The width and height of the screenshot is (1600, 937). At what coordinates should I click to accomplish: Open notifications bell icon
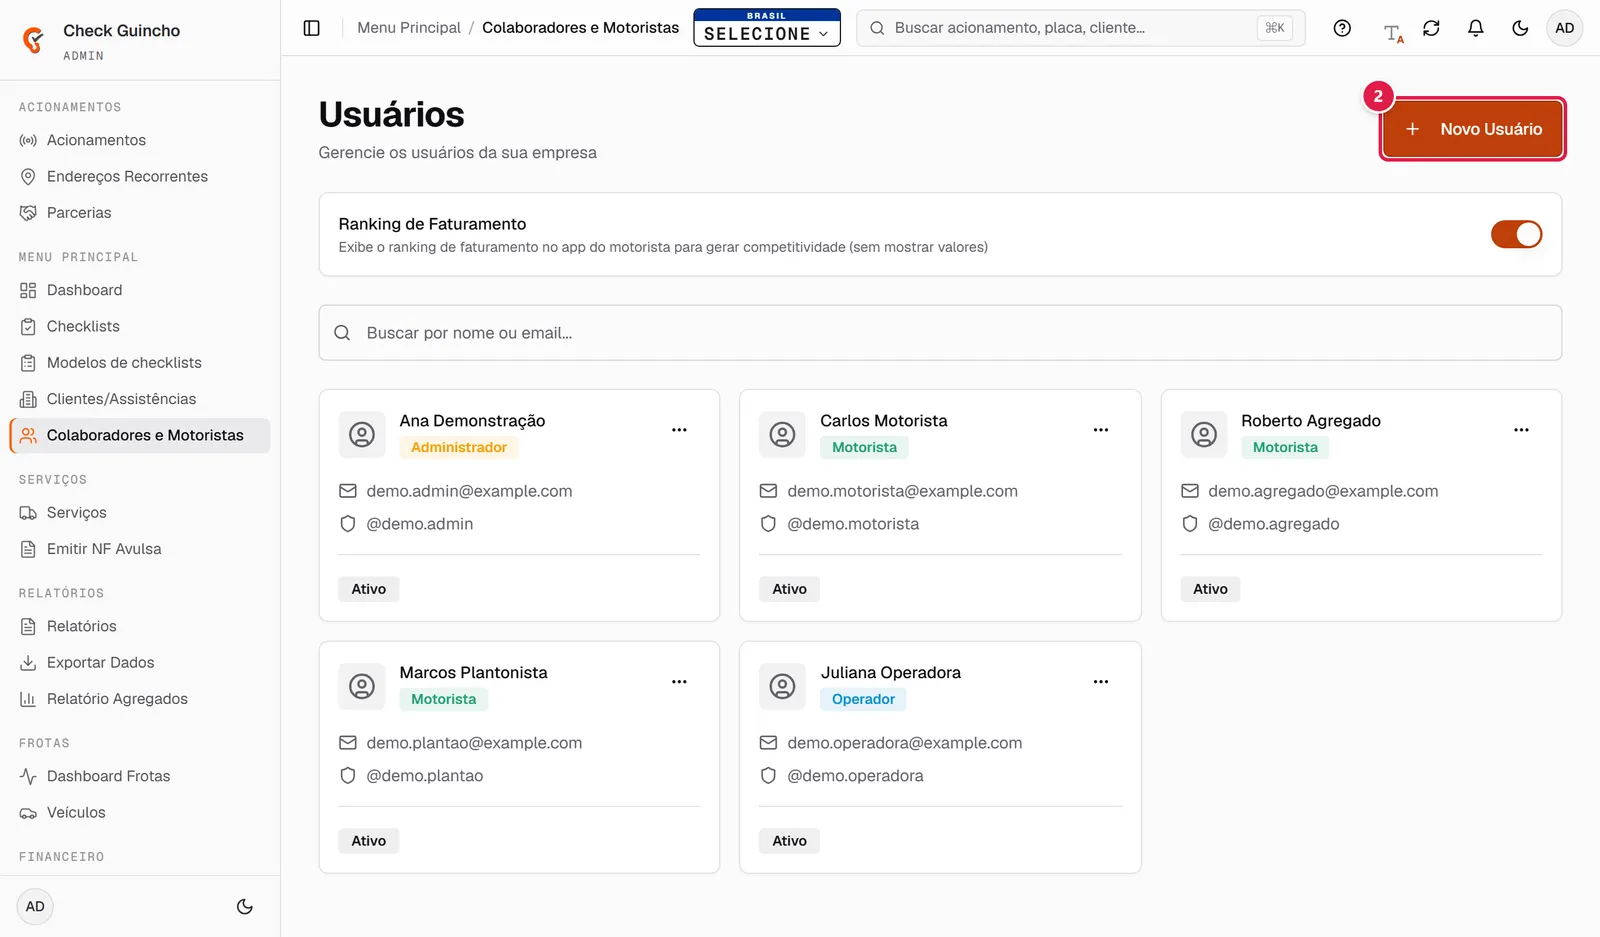[1475, 28]
